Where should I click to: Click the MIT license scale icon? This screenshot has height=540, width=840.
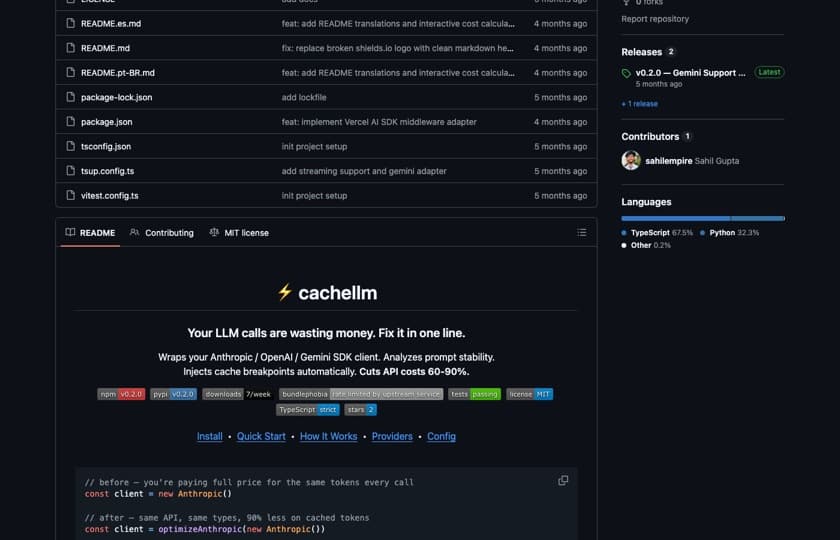point(214,232)
